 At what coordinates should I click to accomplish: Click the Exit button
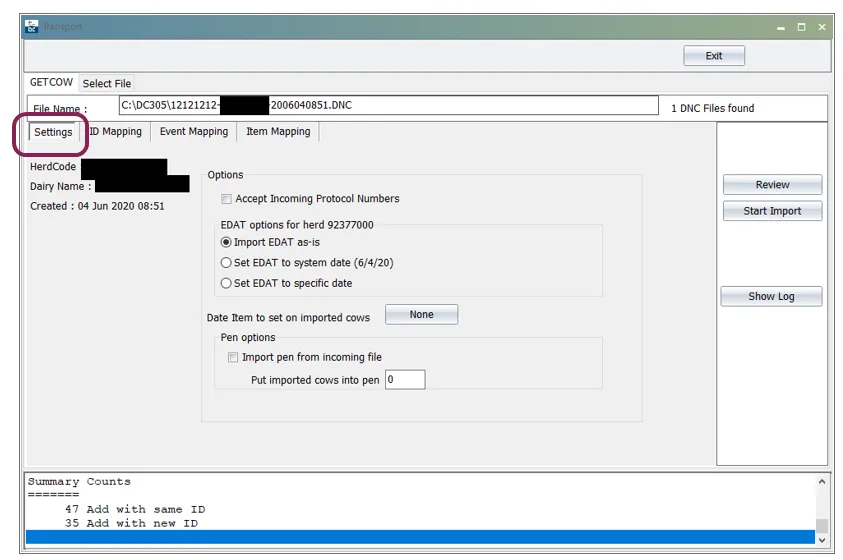[713, 56]
